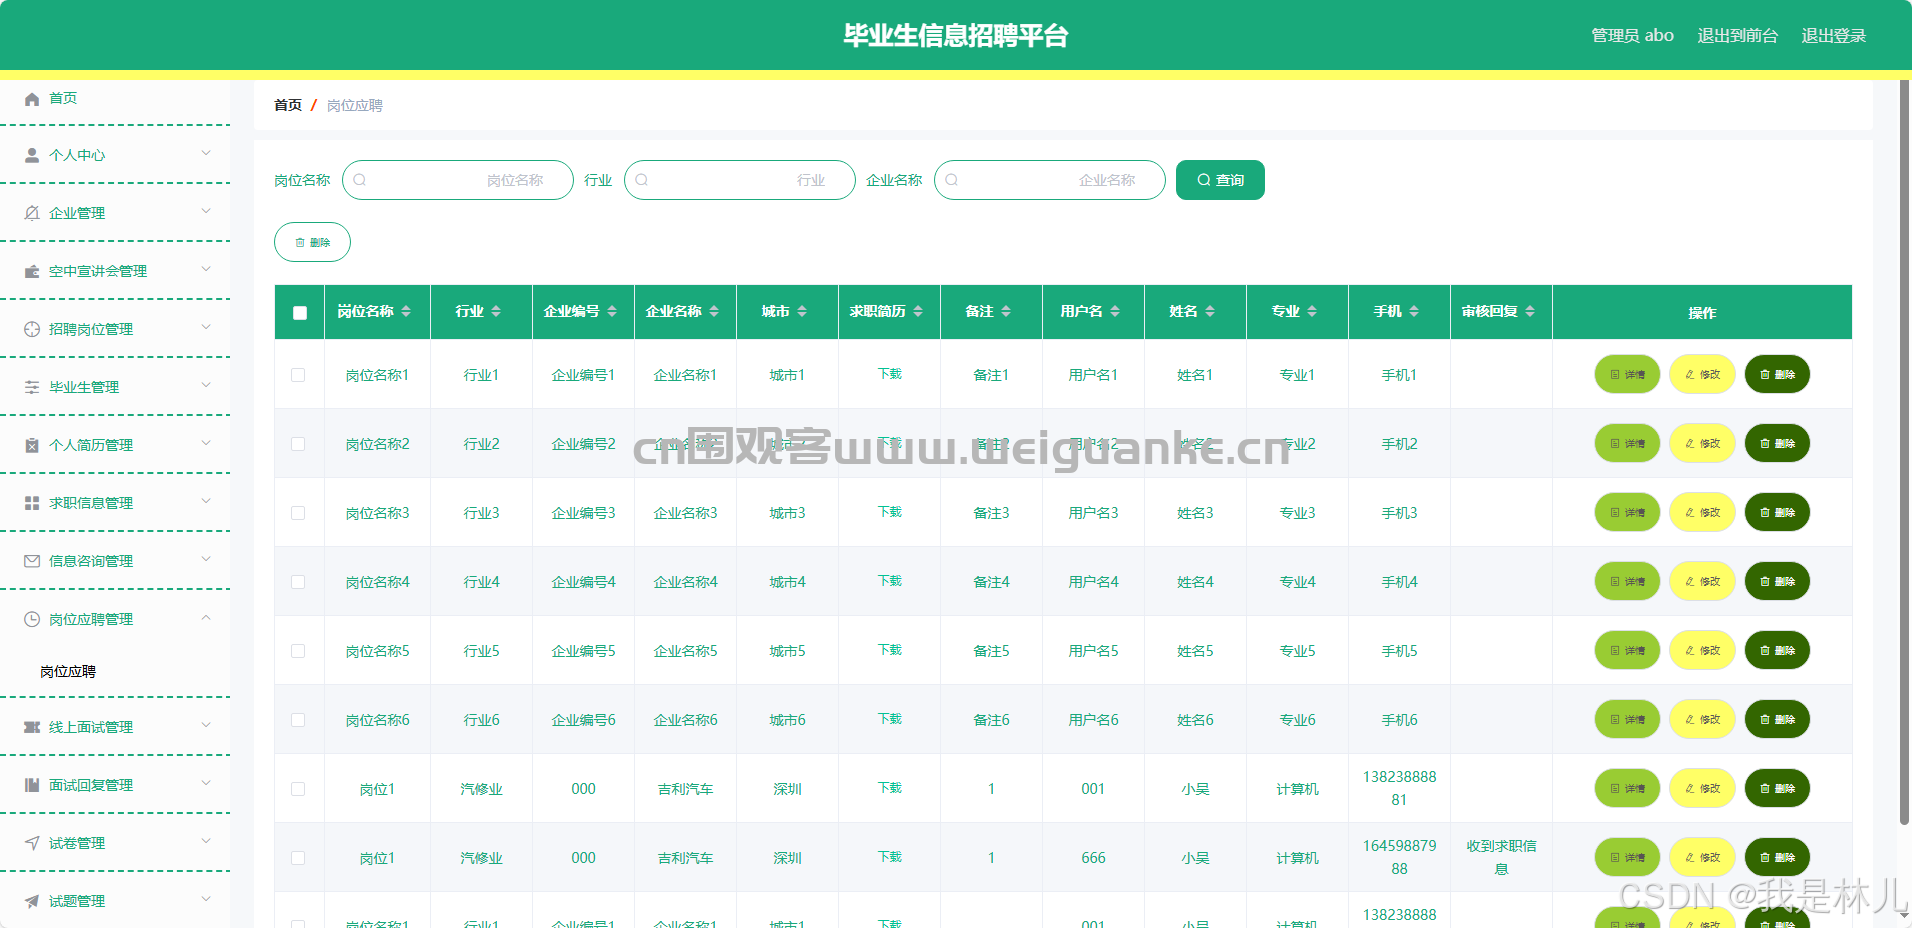The height and width of the screenshot is (928, 1912).
Task: Click the 试卷管理 send icon
Action: (32, 843)
